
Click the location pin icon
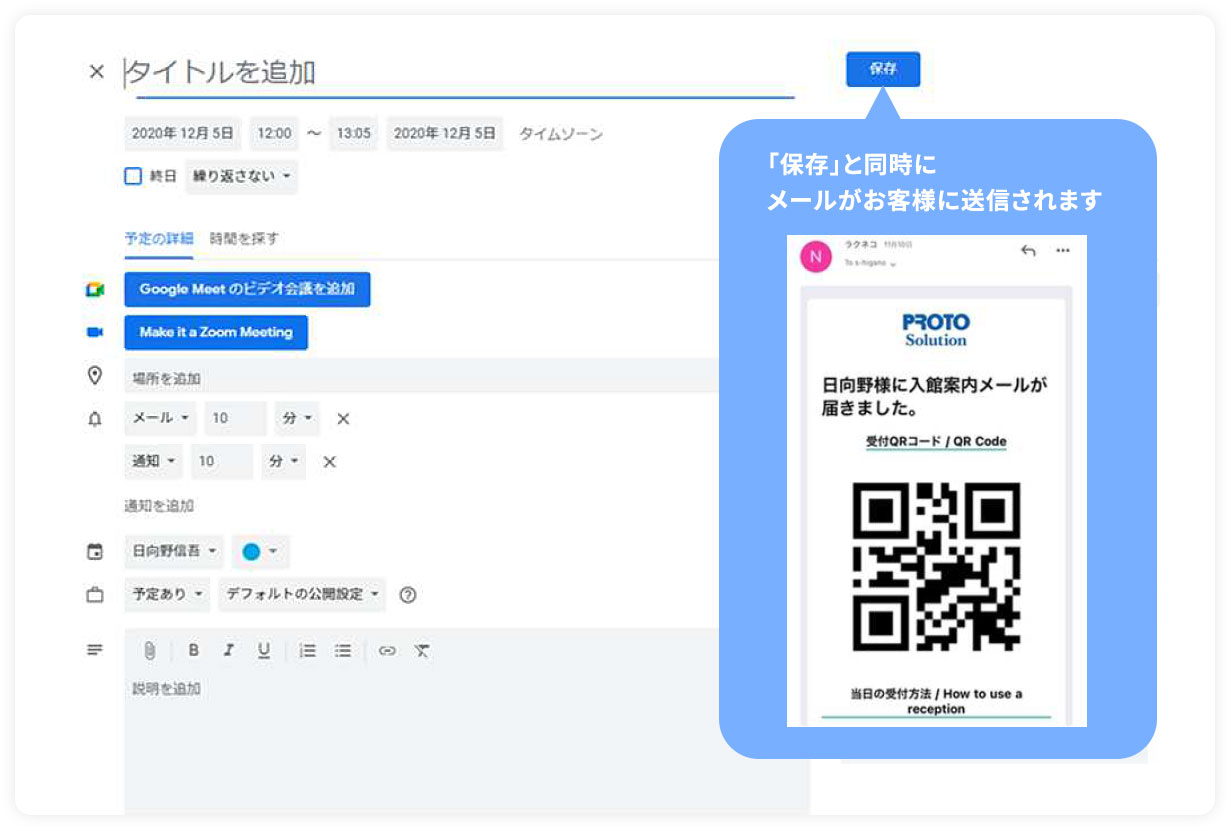coord(95,376)
